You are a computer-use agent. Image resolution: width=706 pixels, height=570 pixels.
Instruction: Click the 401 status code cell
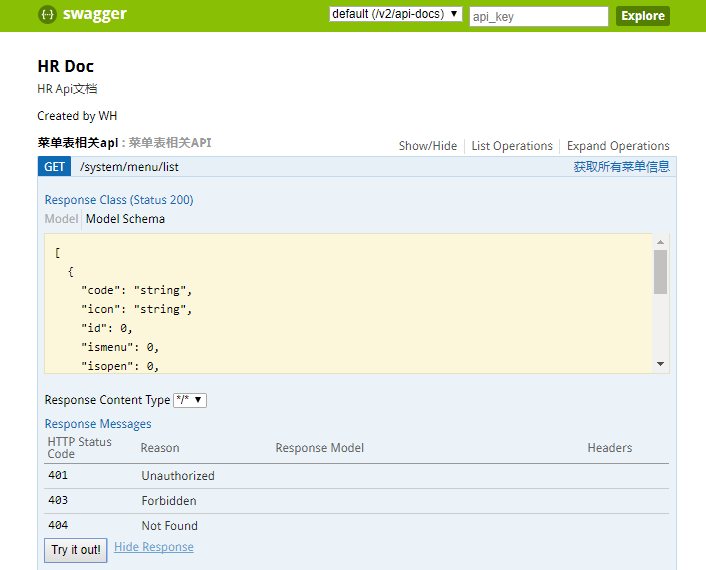pos(58,475)
